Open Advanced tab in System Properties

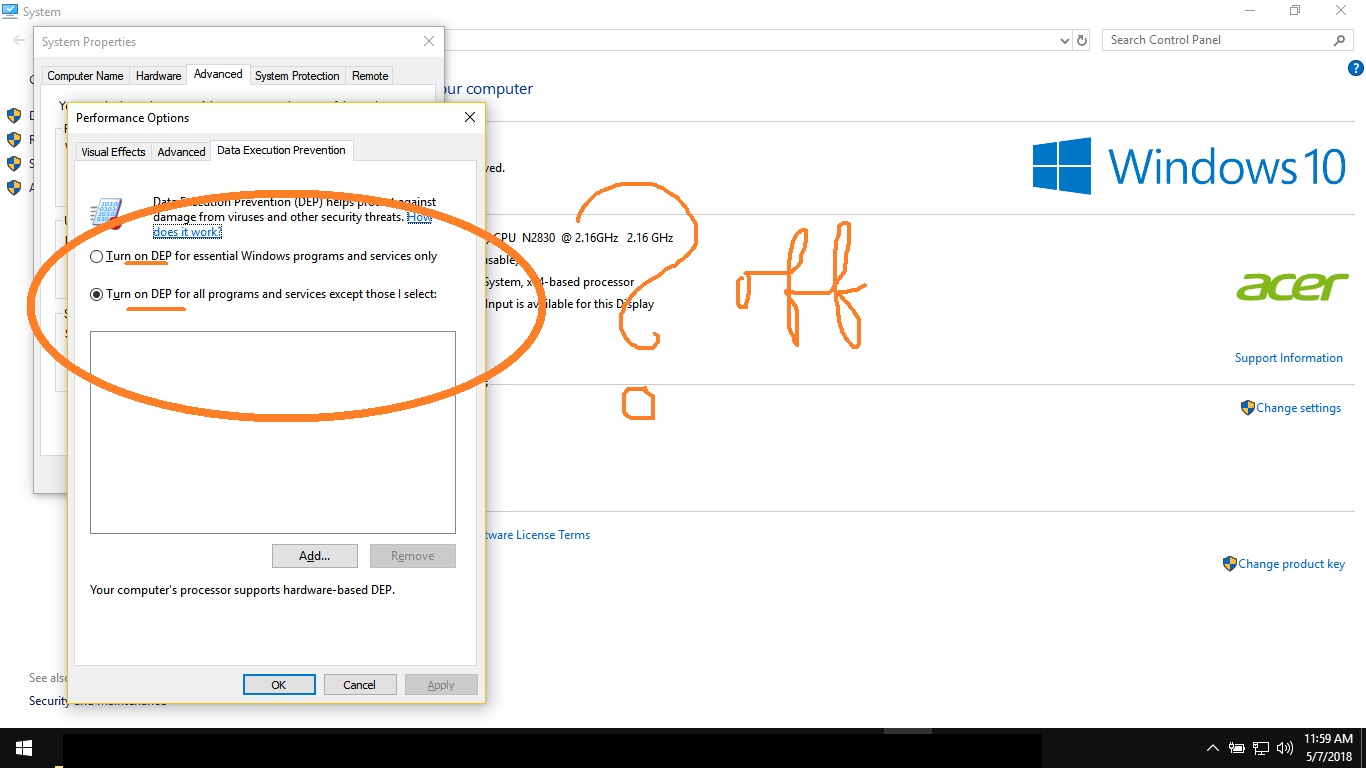coord(218,74)
